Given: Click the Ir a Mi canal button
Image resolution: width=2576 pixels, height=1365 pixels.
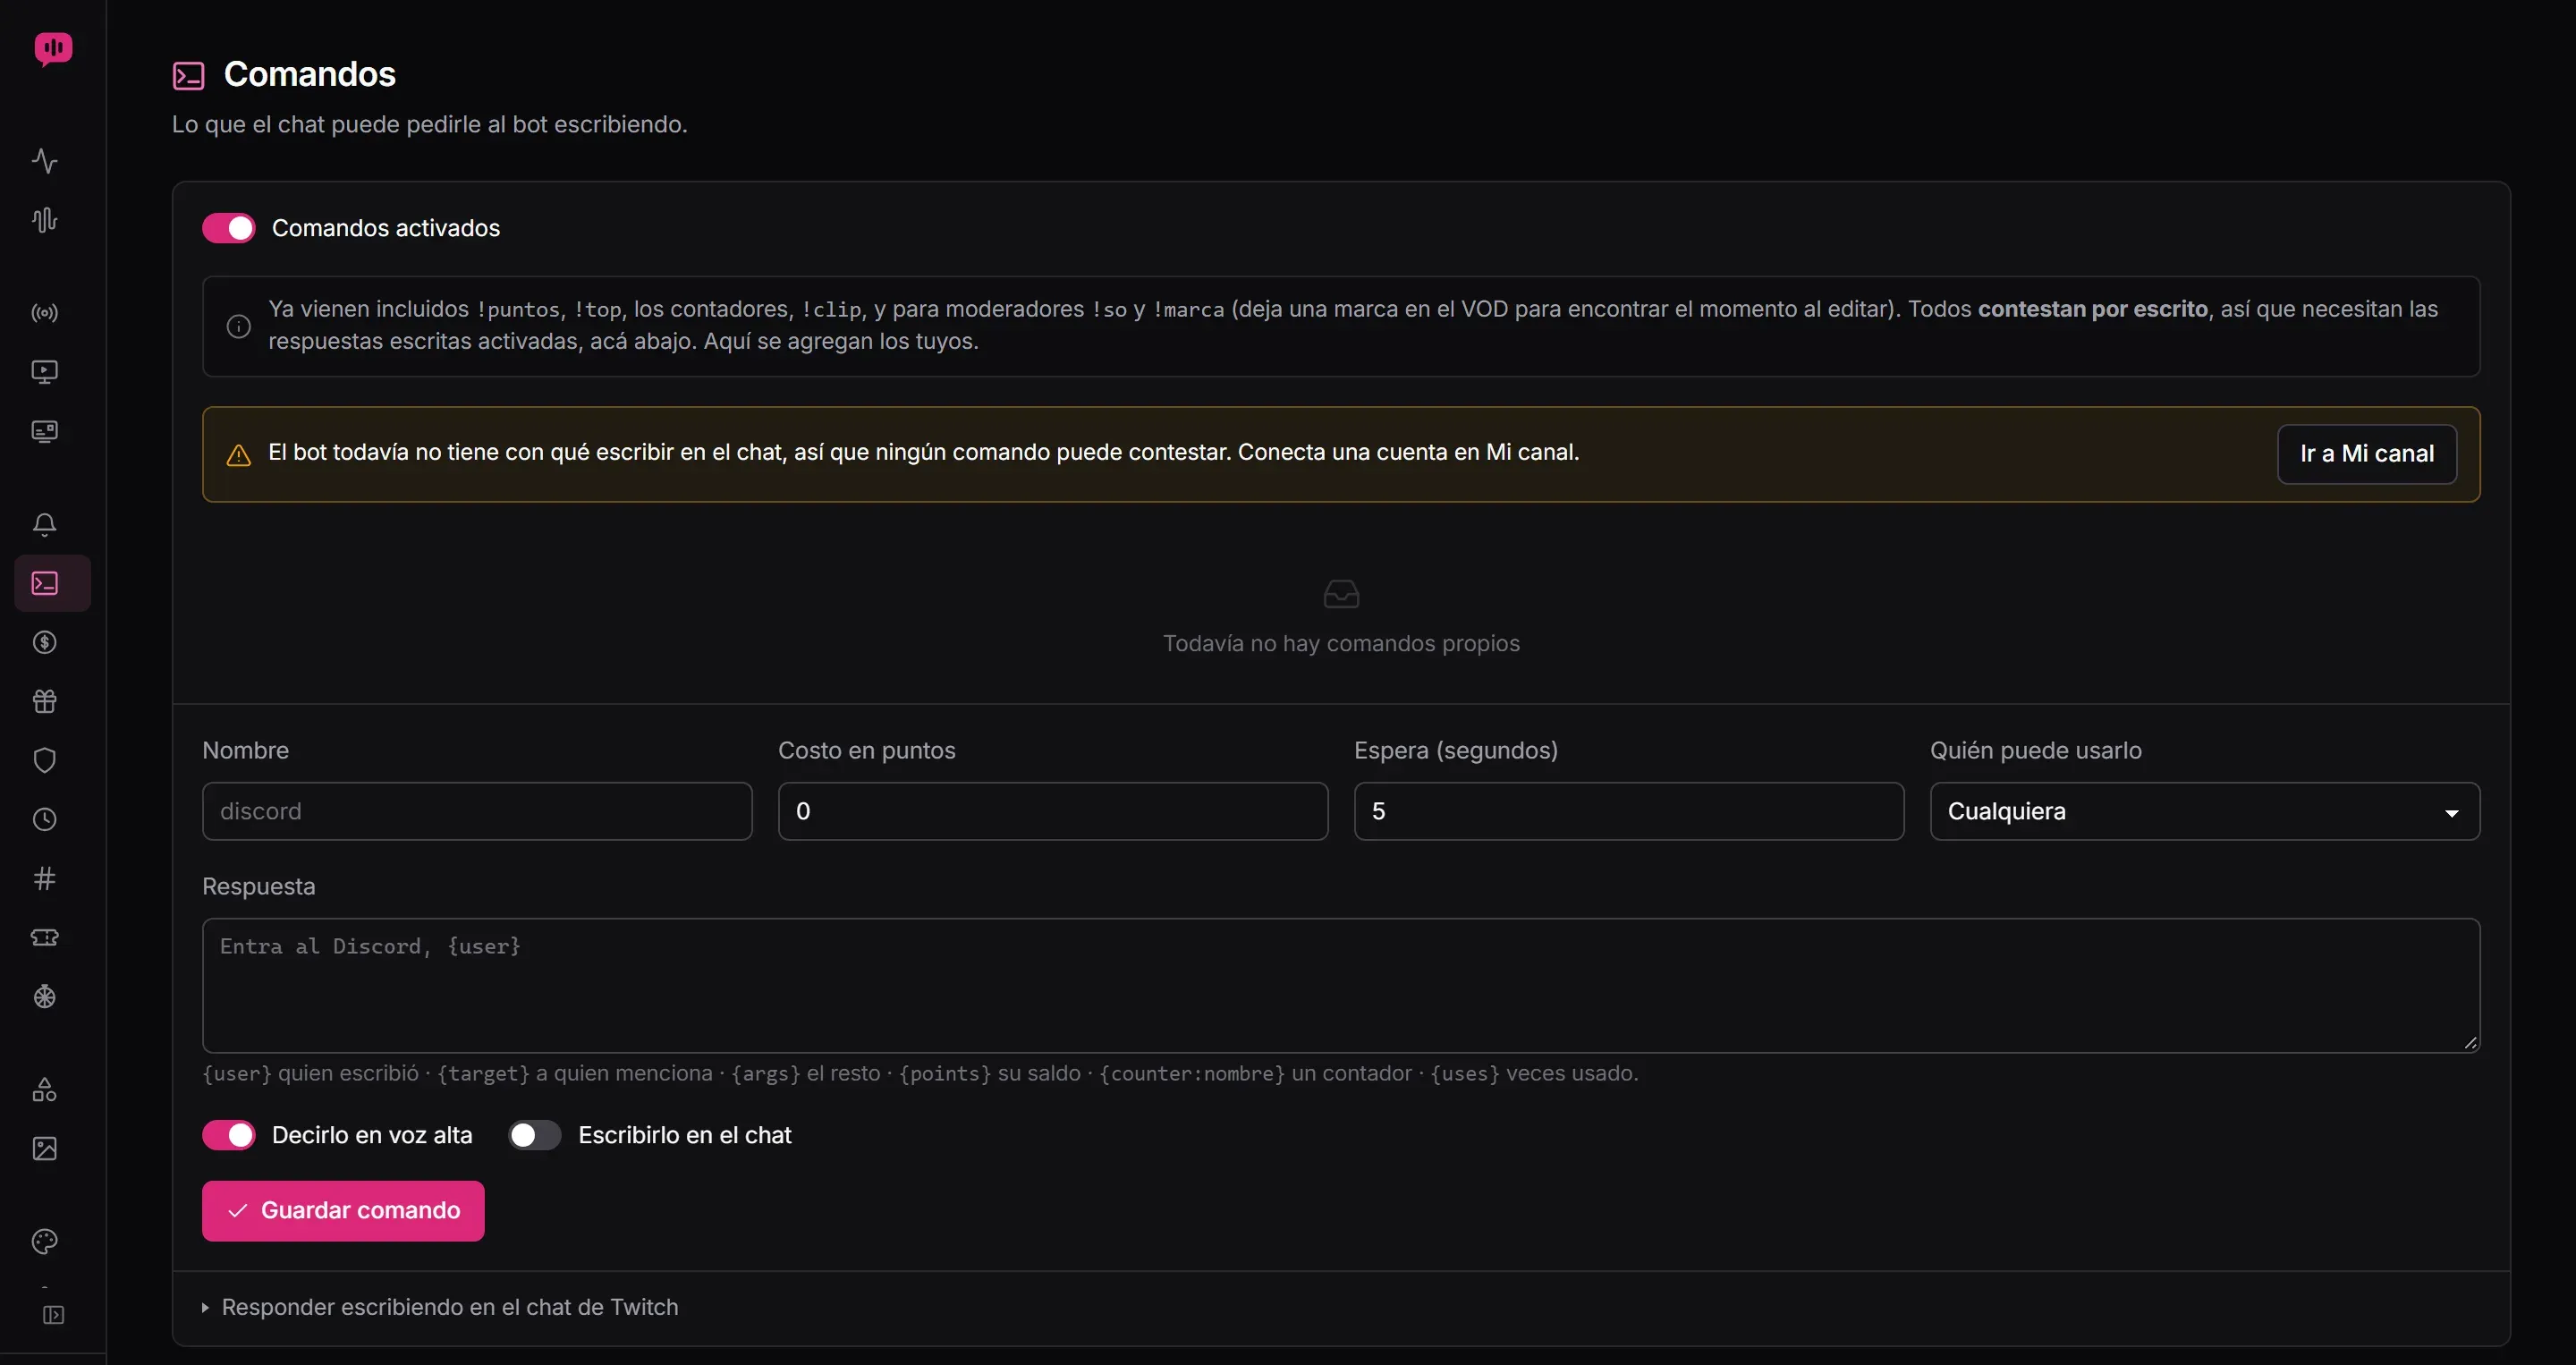Looking at the screenshot, I should pos(2366,454).
